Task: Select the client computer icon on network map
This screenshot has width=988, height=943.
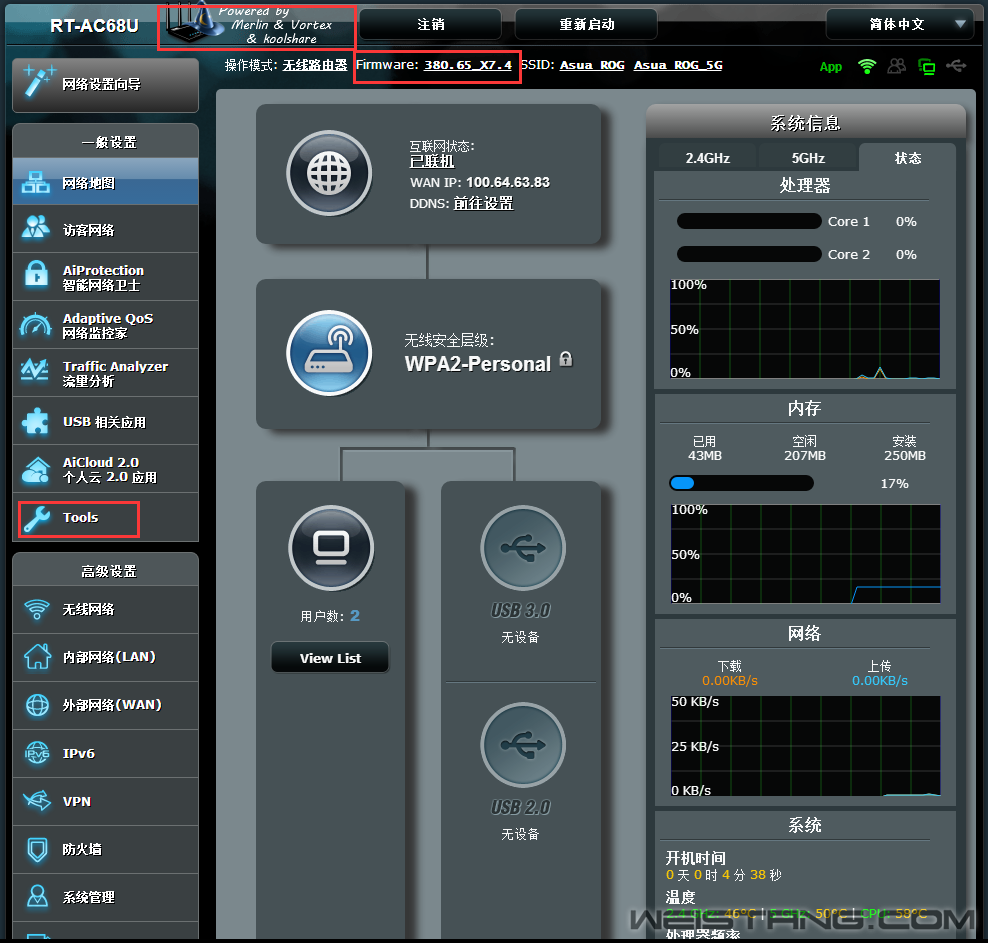Action: 331,548
